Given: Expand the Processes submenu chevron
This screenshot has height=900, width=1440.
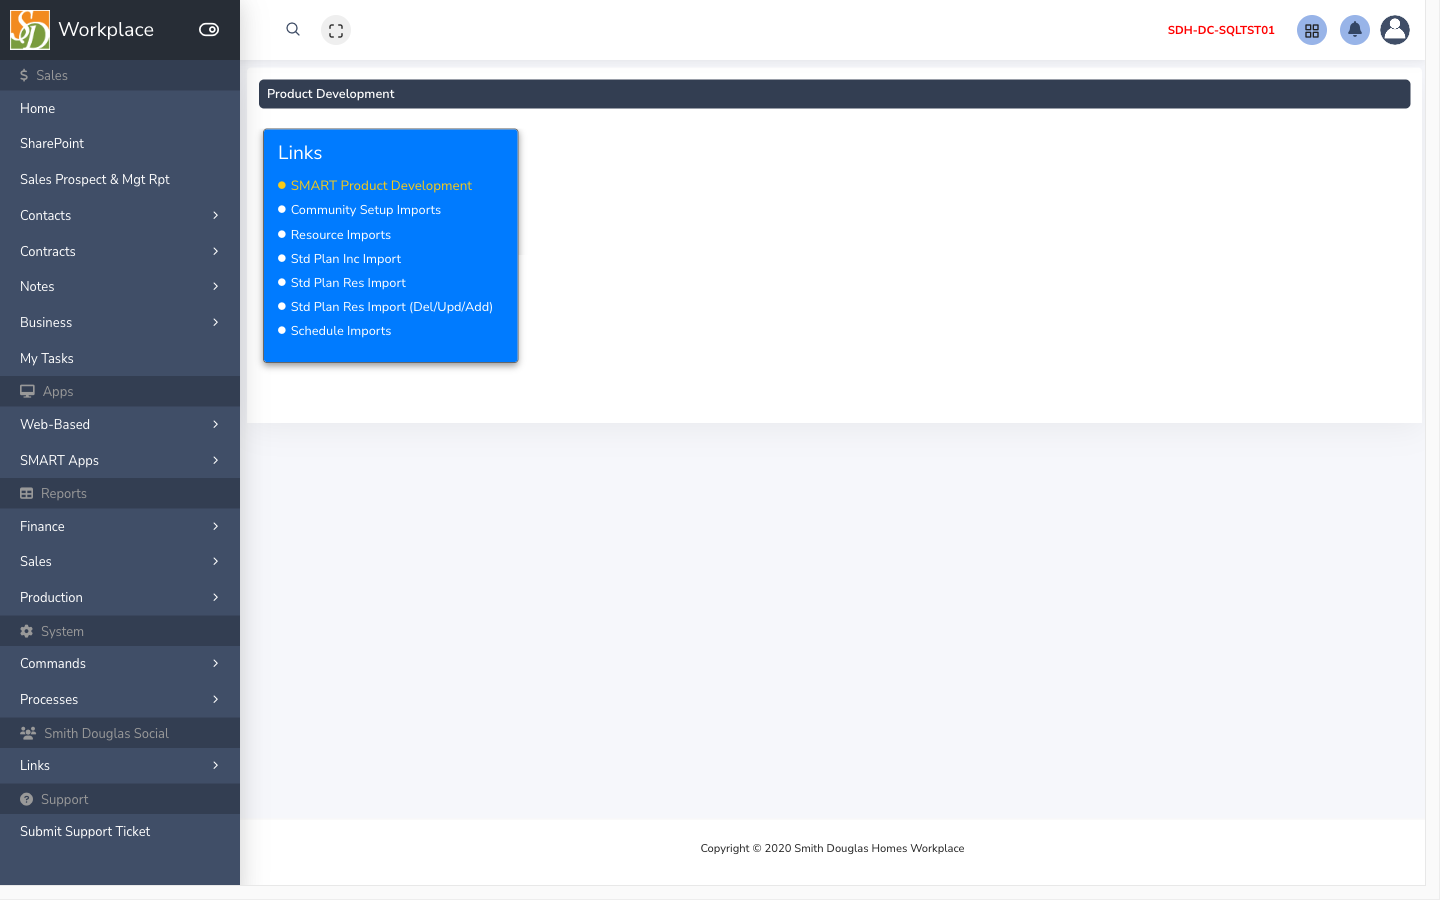Looking at the screenshot, I should pos(215,699).
